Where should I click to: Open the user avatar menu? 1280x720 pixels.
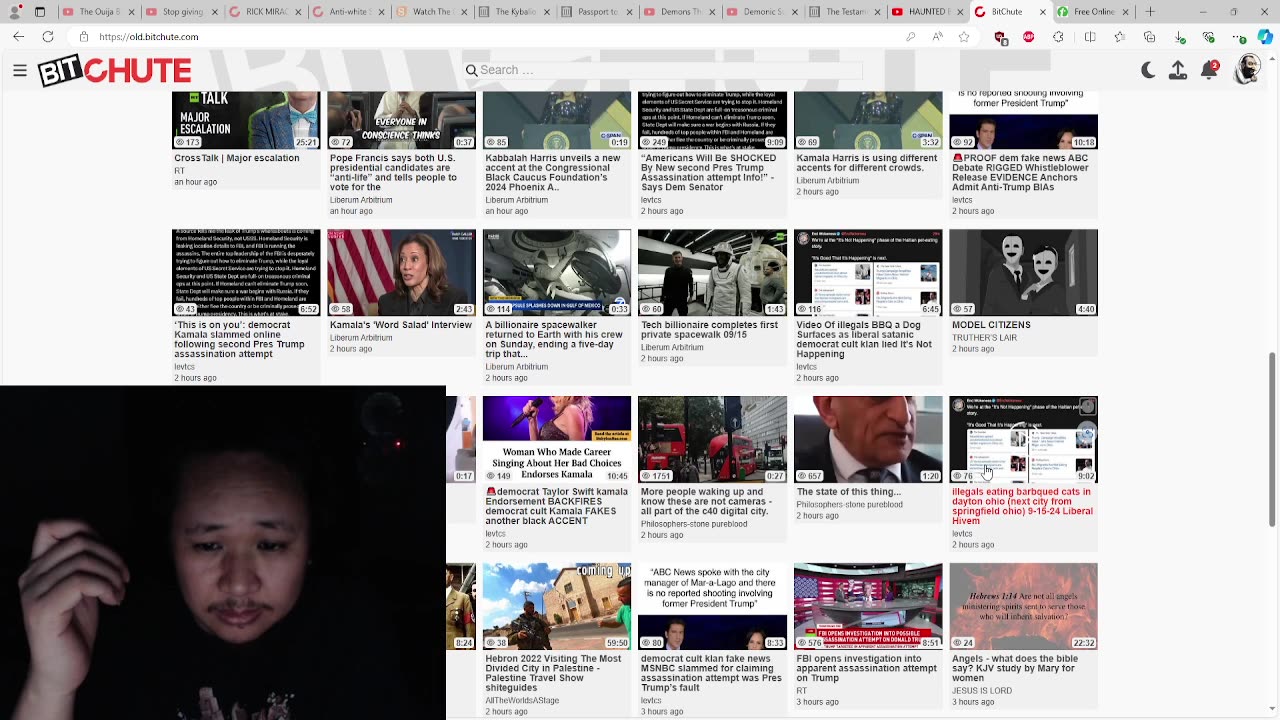coord(1248,69)
